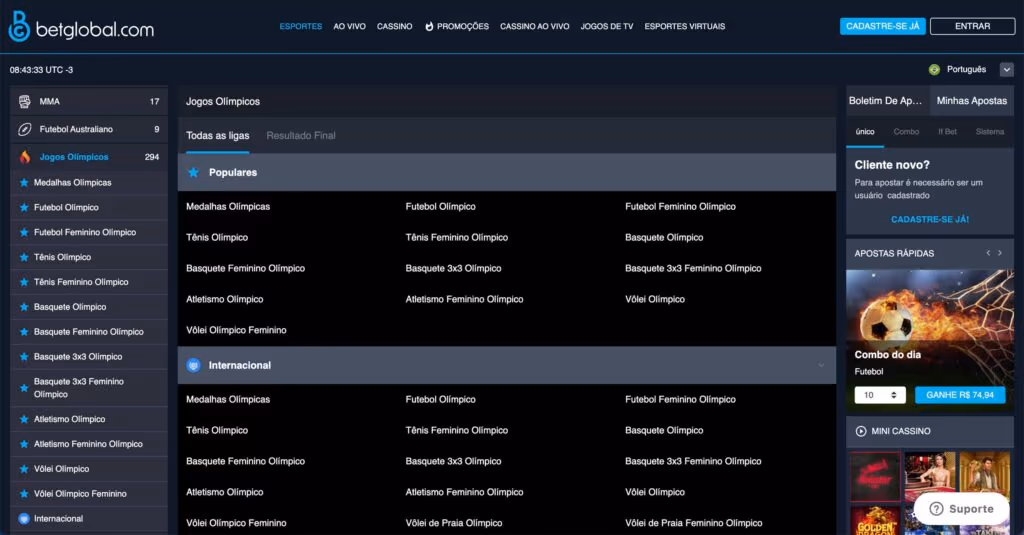Open the Português language dropdown
This screenshot has height=535, width=1024.
[1006, 69]
